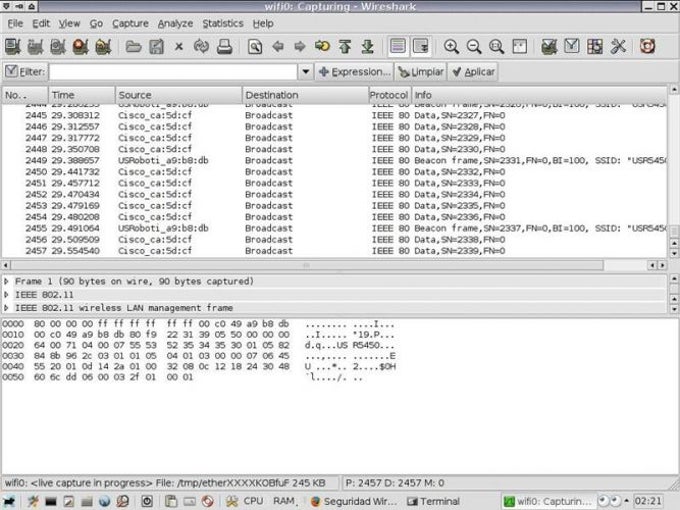This screenshot has width=680, height=510.
Task: Restart the running capture icon
Action: pos(103,46)
